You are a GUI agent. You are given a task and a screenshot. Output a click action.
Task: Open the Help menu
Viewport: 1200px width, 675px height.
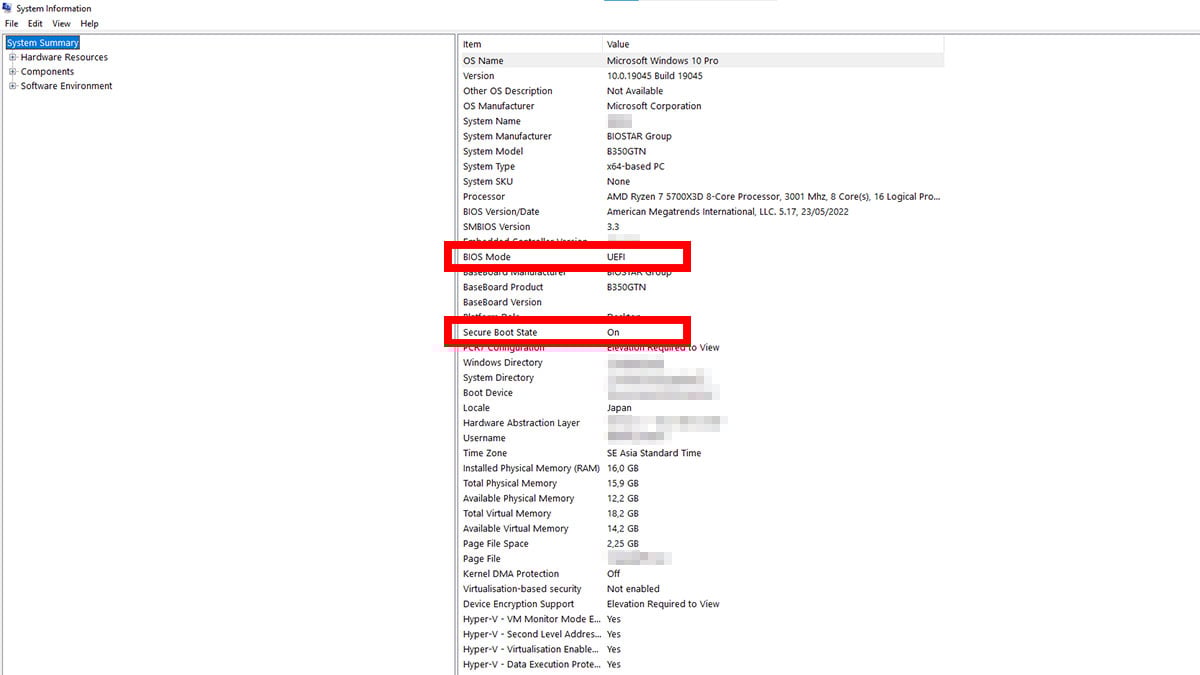[88, 23]
